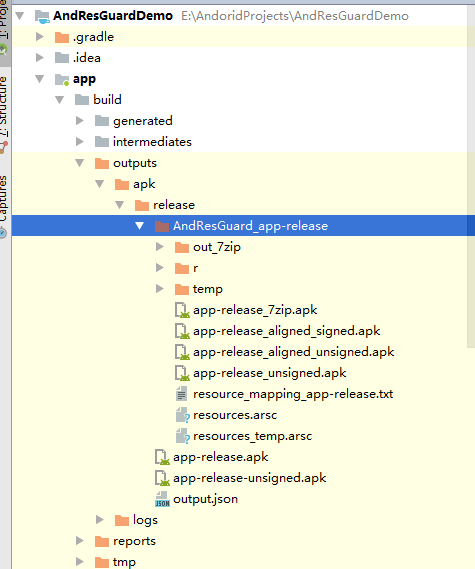Screen dimensions: 475x569
Task: Select app-release_aligned_unsigned.apk file name
Action: 294,352
